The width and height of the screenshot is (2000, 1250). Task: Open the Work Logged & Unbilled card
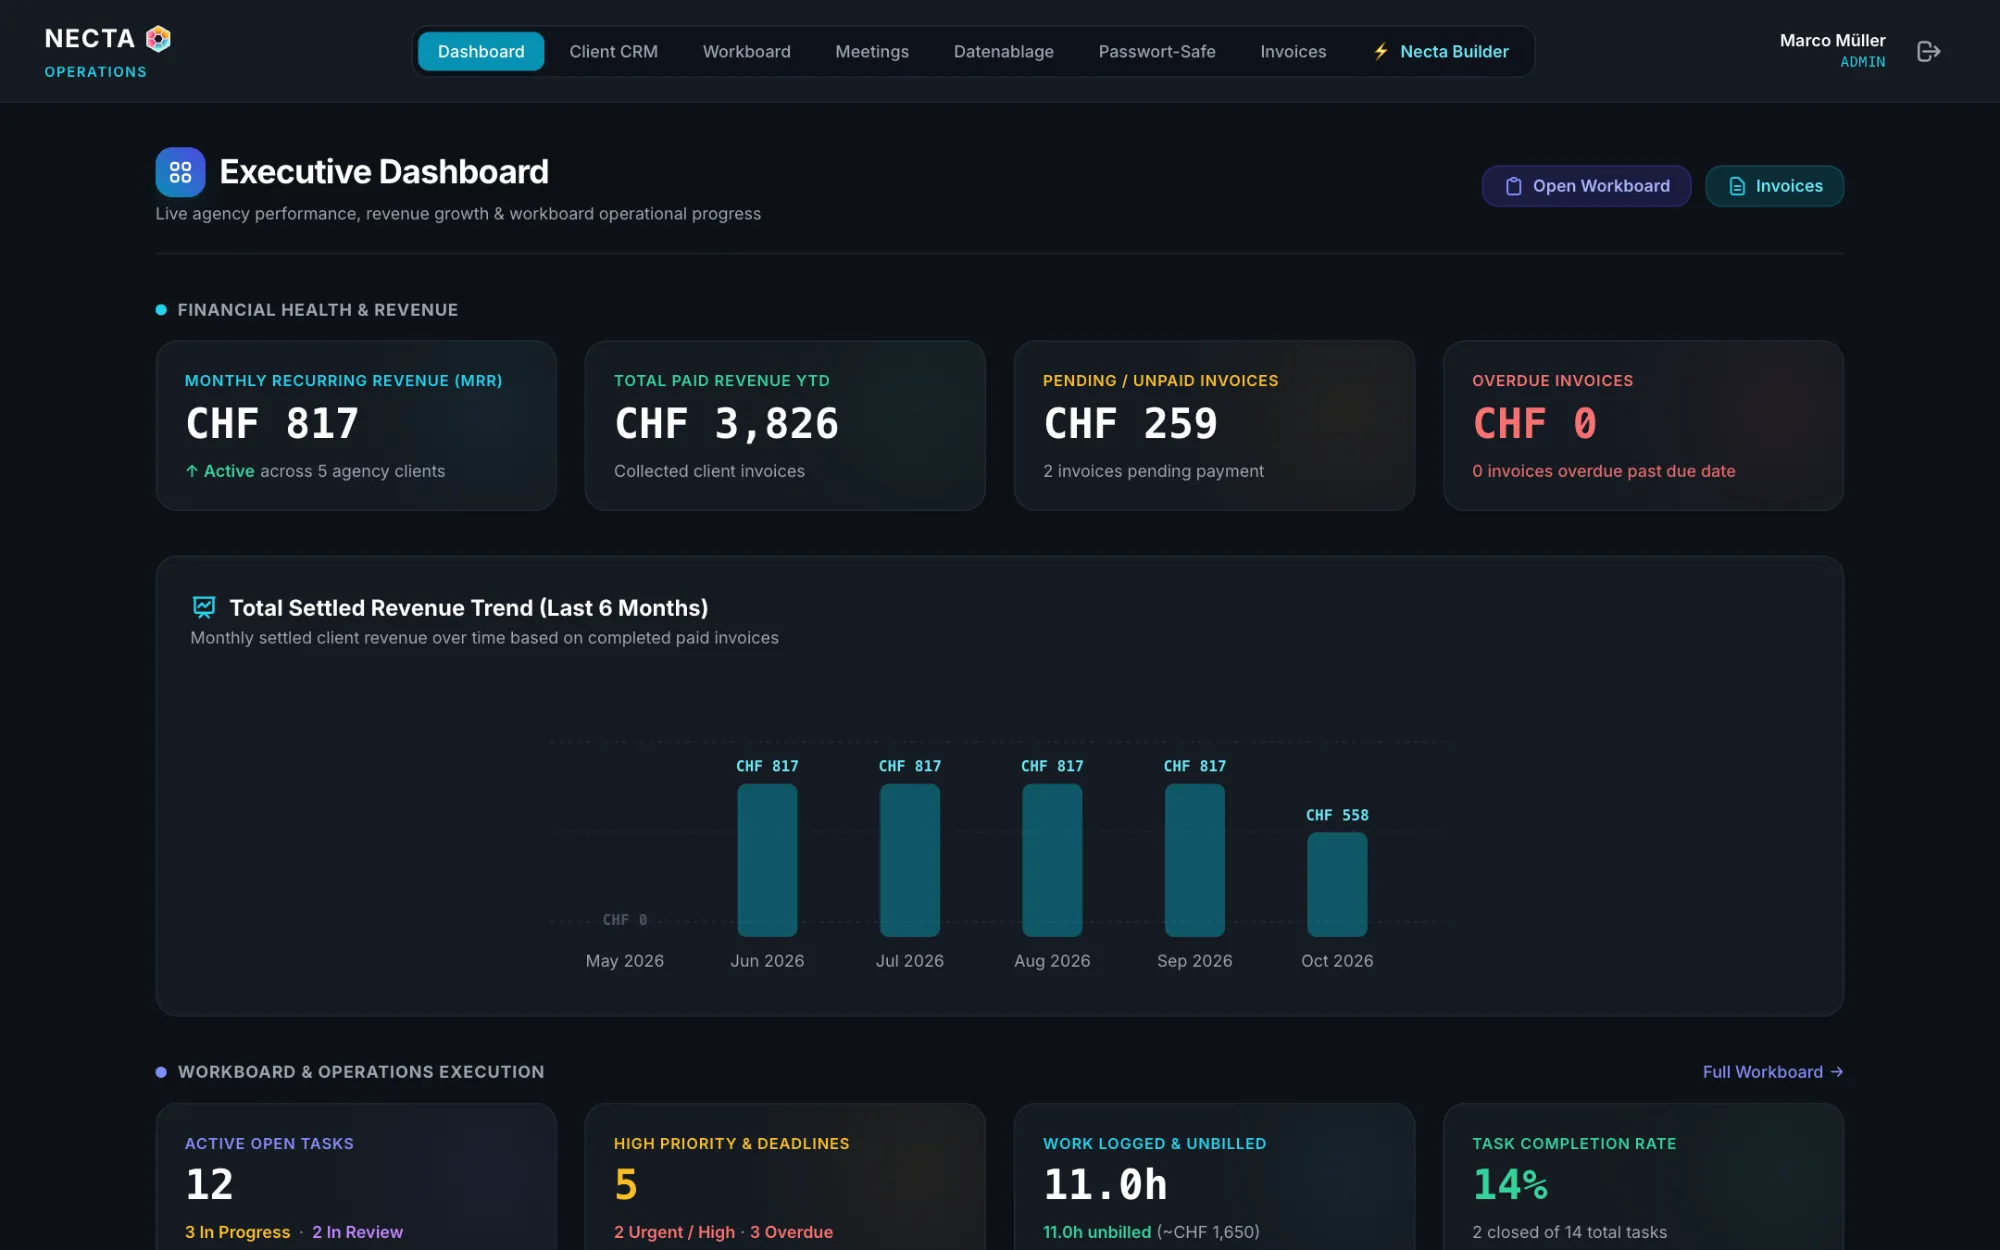tap(1214, 1177)
